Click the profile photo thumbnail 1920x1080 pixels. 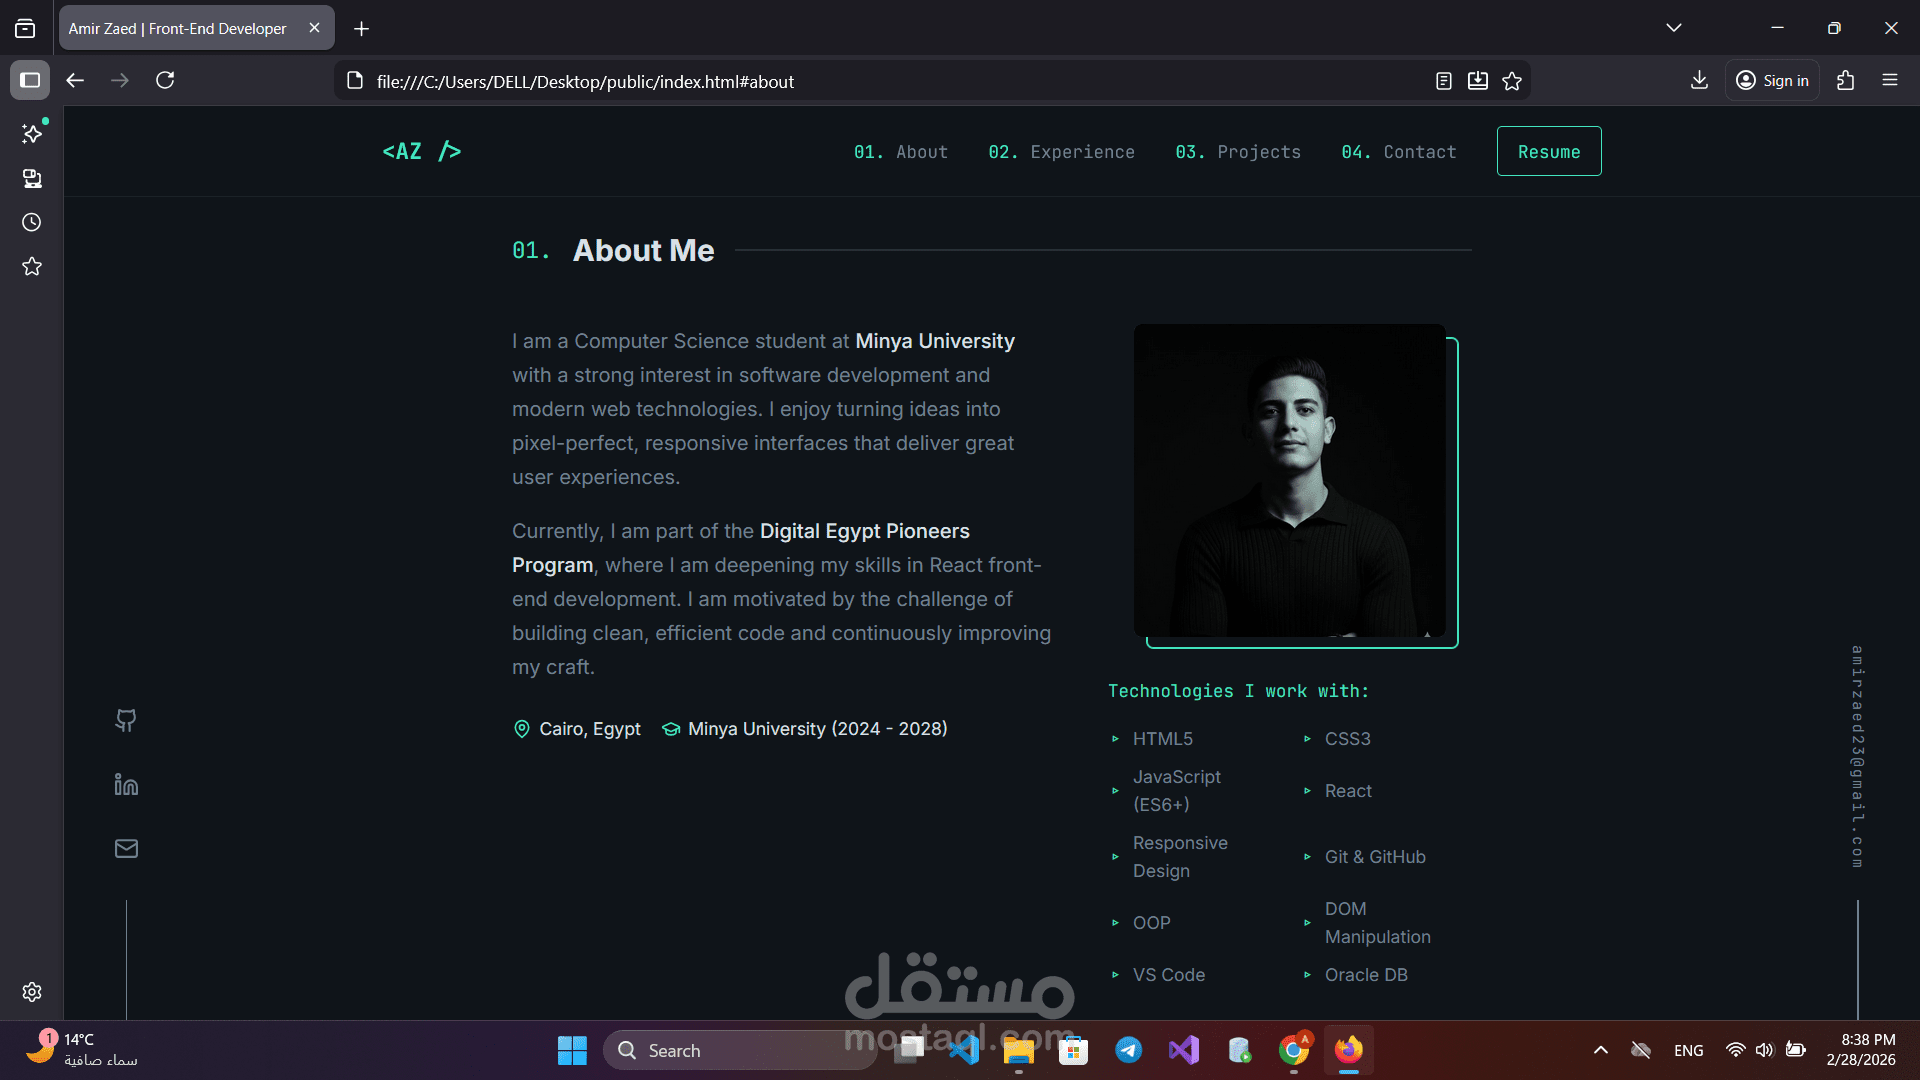click(1289, 481)
